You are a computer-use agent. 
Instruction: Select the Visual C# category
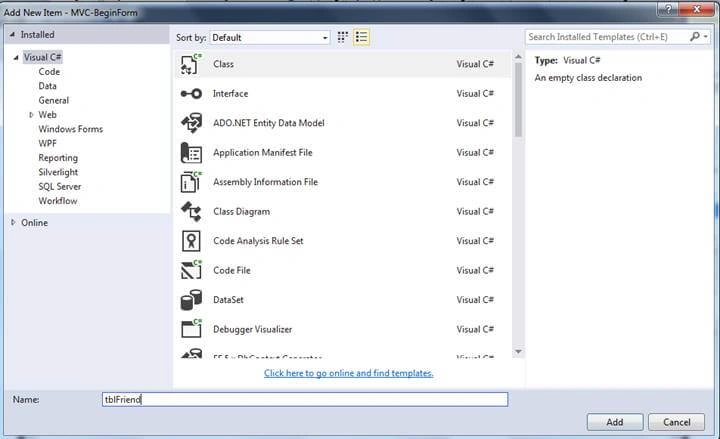(x=42, y=57)
